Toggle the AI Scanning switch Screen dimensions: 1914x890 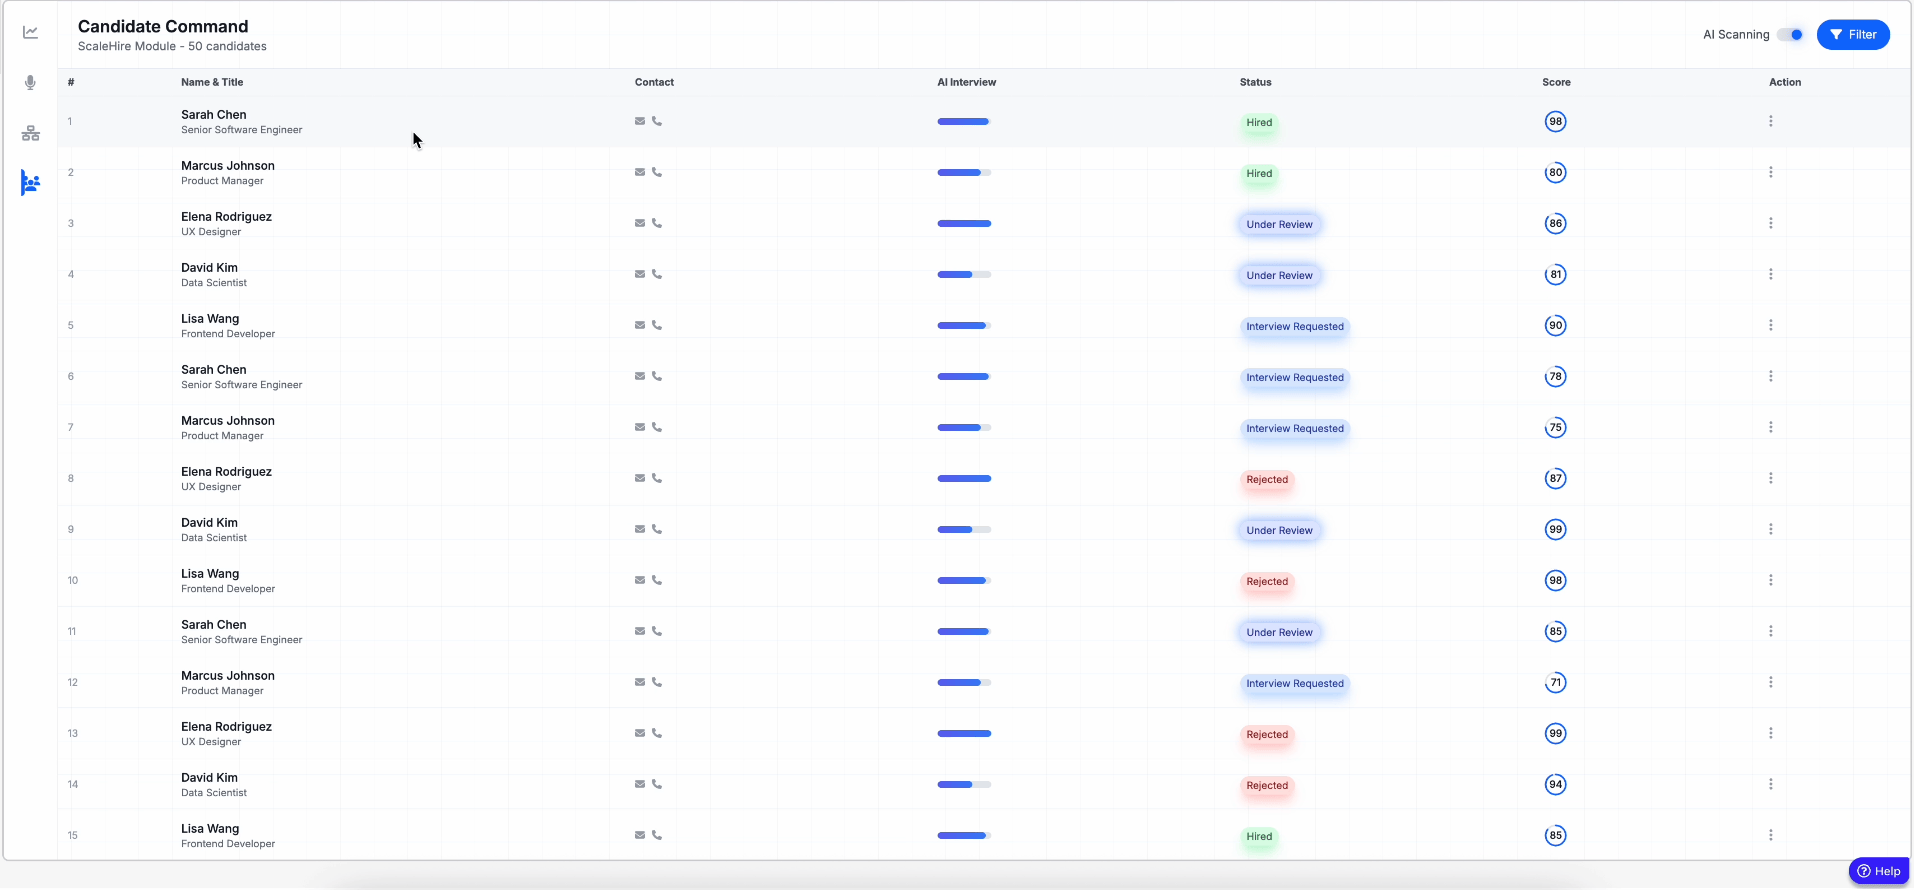[x=1790, y=35]
